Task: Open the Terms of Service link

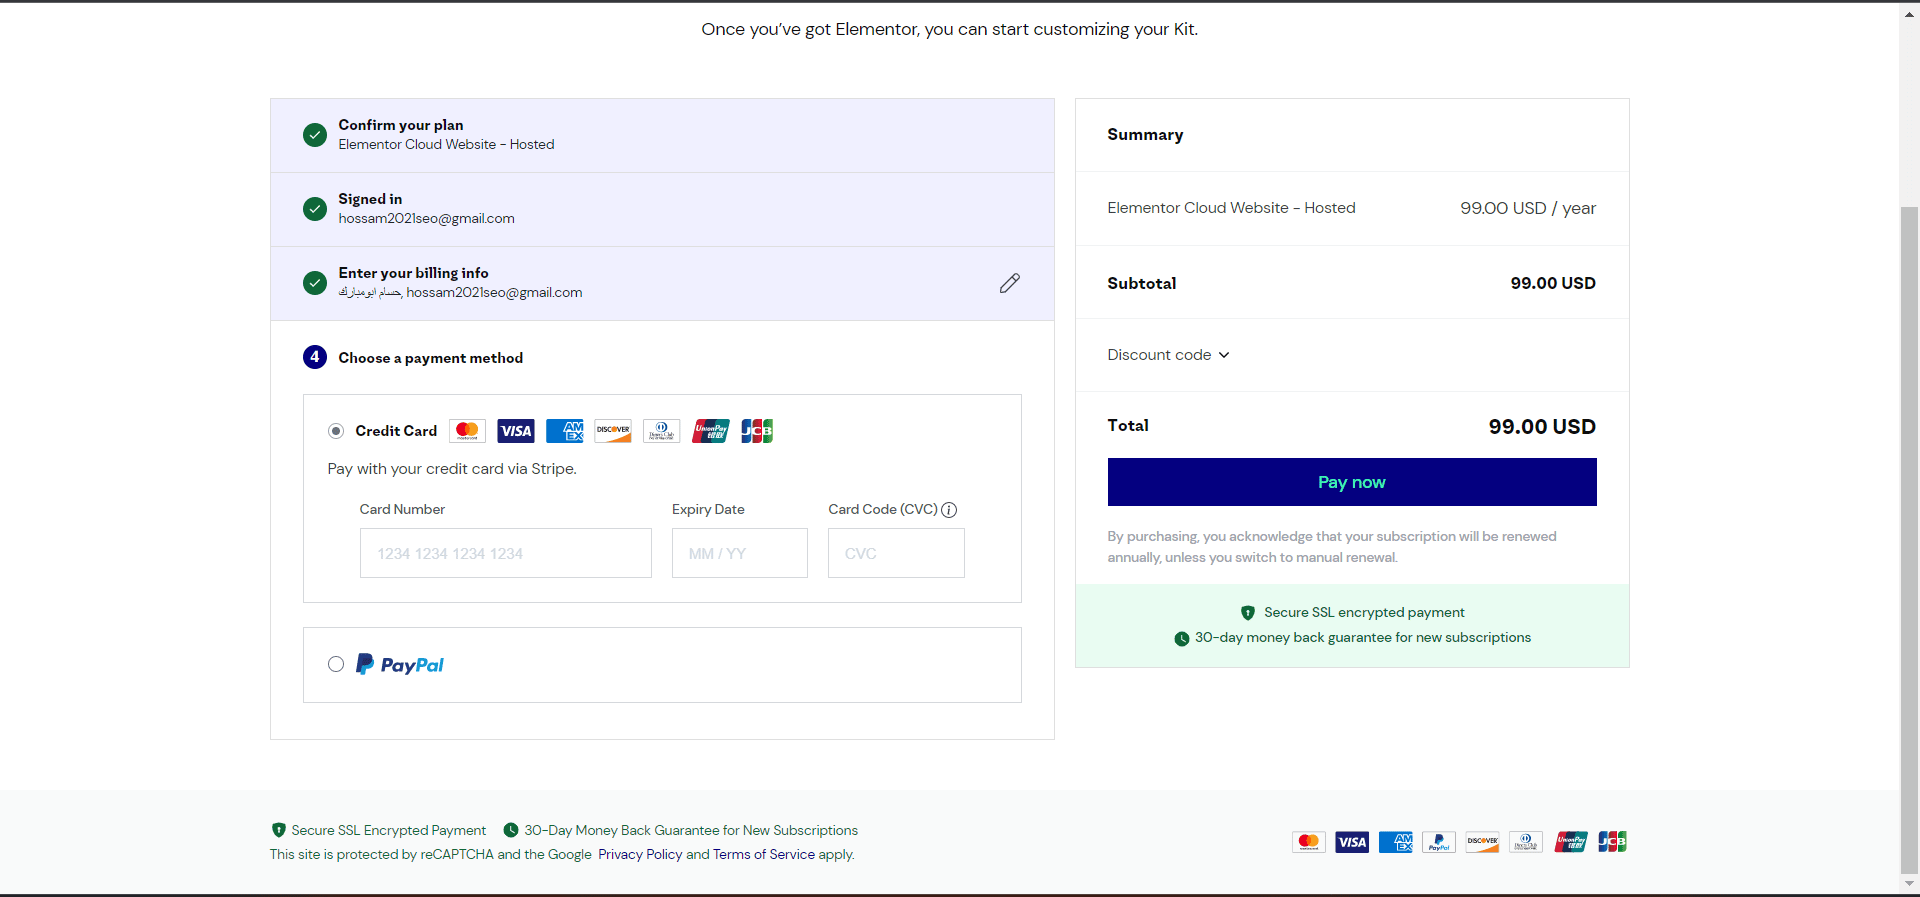Action: (764, 854)
